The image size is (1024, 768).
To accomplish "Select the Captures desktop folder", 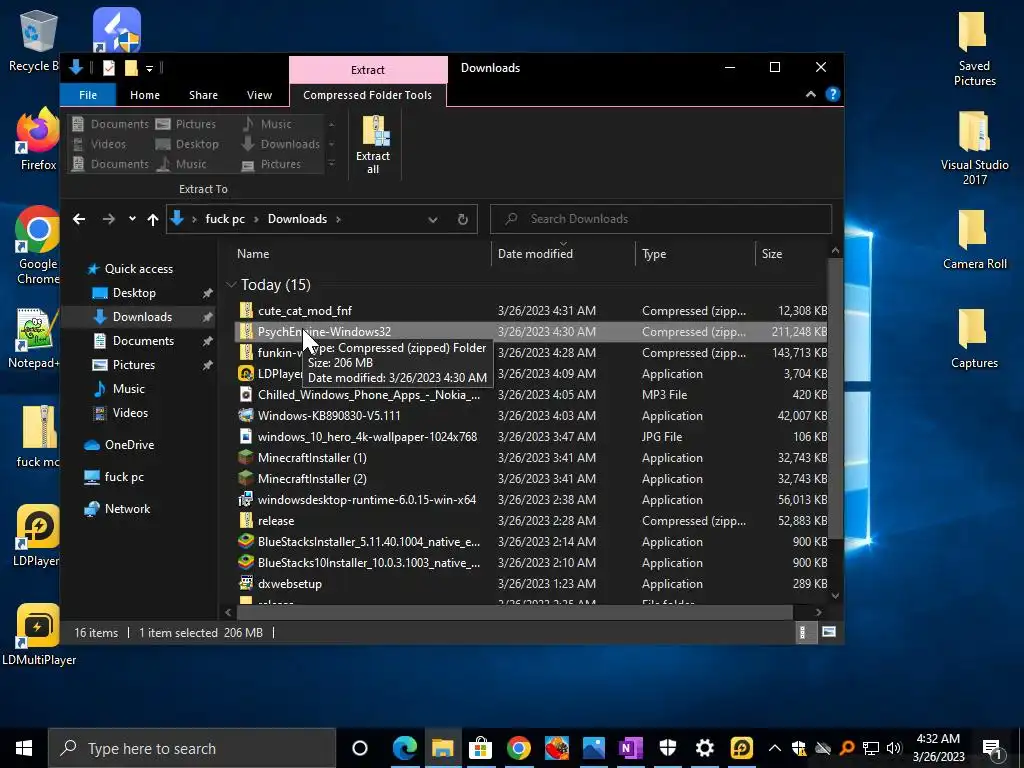I will point(974,339).
